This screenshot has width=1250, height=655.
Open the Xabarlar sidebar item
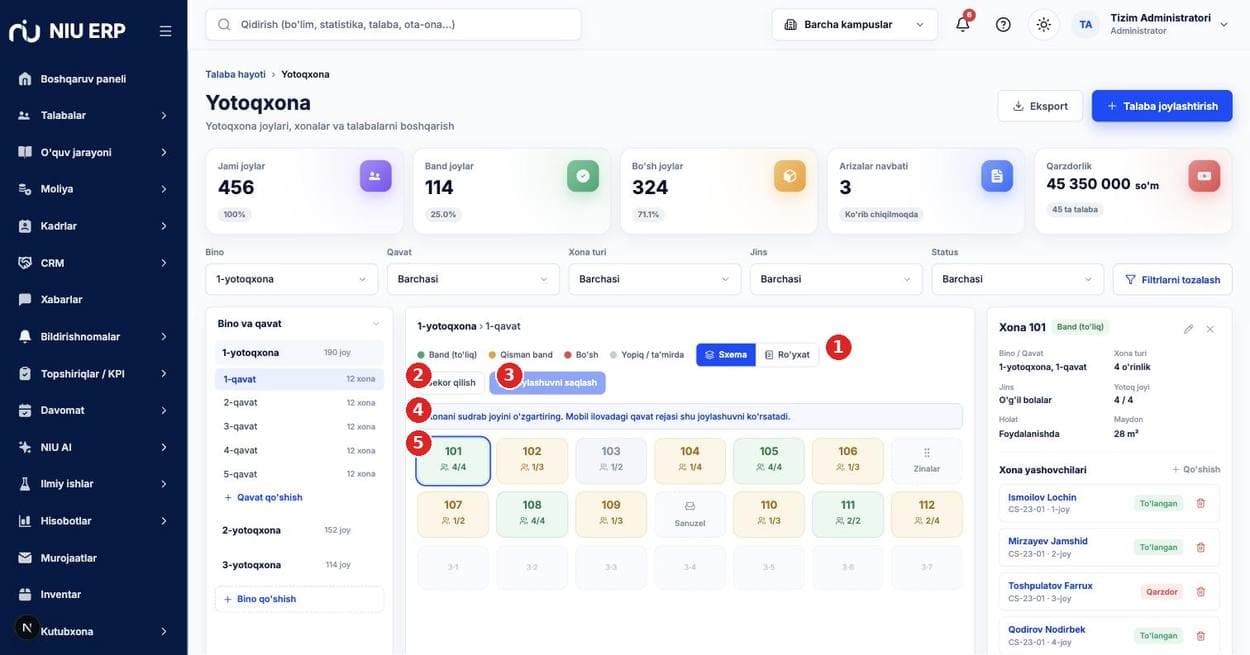pos(93,299)
